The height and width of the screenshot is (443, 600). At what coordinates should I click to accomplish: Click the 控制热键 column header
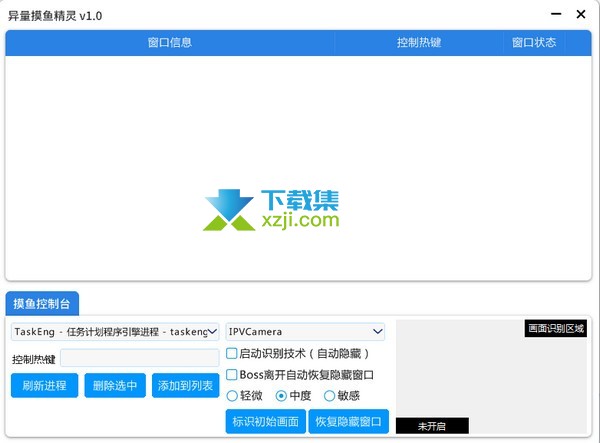[x=419, y=42]
